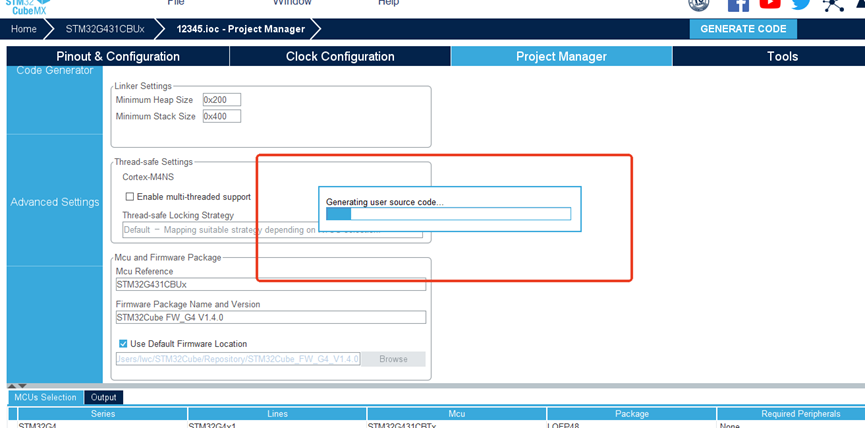865x428 pixels.
Task: Switch to the Pinout & Configuration tab
Action: pyautogui.click(x=118, y=56)
